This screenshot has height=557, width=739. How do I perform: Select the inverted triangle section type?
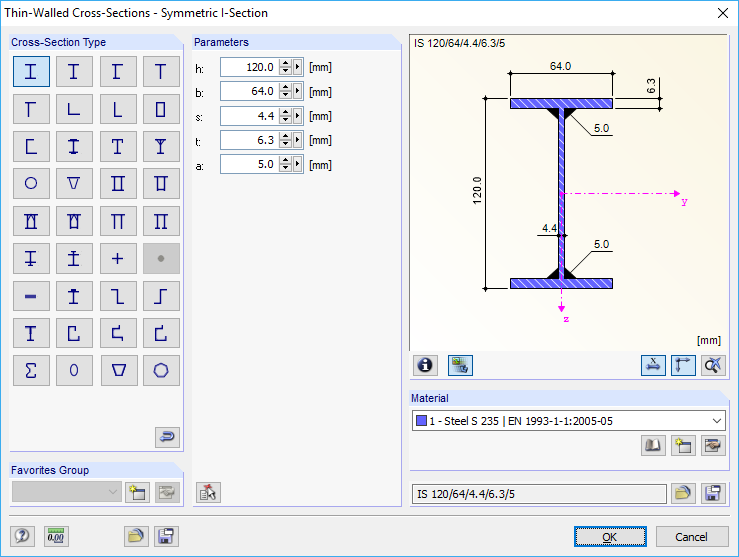pos(74,183)
